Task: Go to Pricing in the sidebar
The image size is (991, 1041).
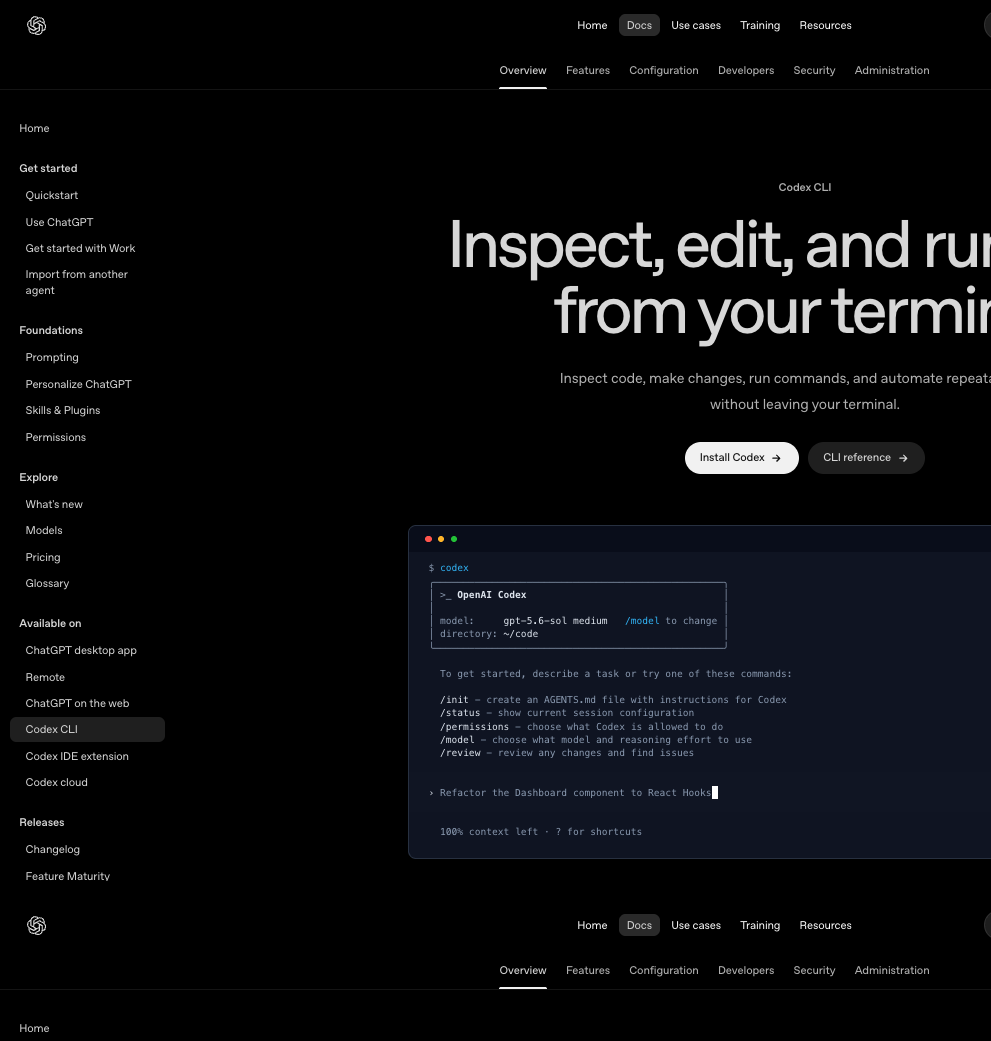Action: tap(42, 558)
